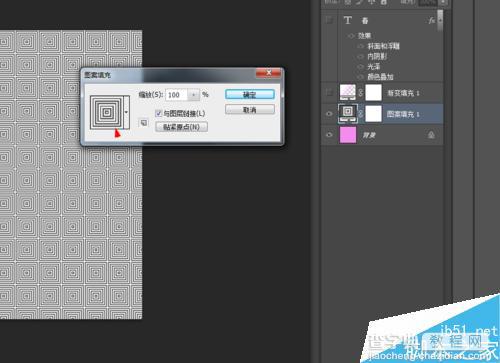Click the 贴紧原点(N) button
500x363 pixels.
point(181,127)
